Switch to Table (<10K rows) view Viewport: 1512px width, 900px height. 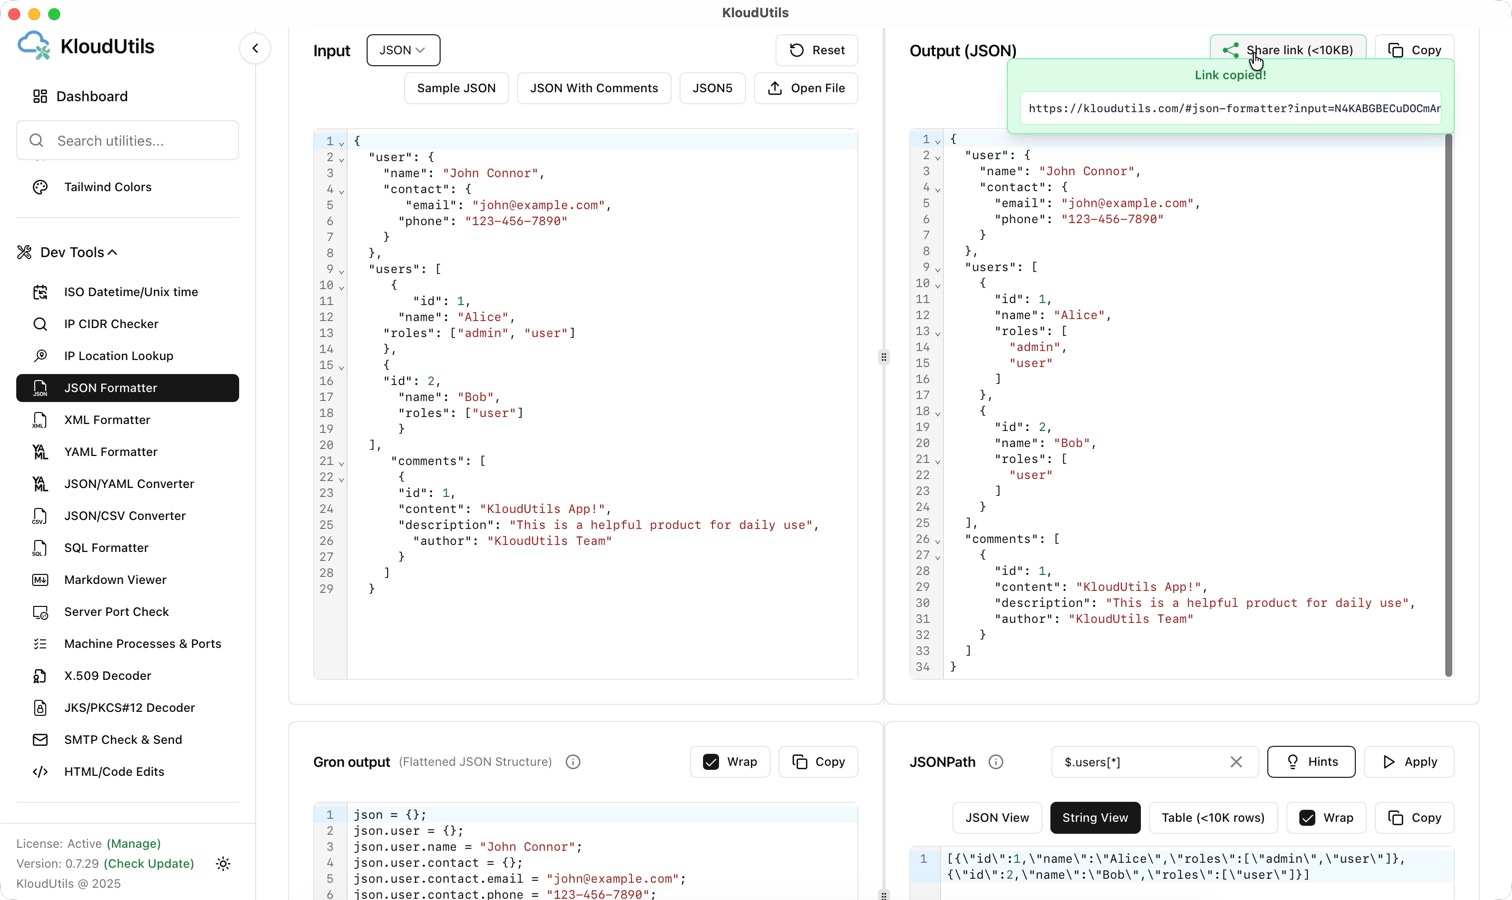click(x=1212, y=818)
